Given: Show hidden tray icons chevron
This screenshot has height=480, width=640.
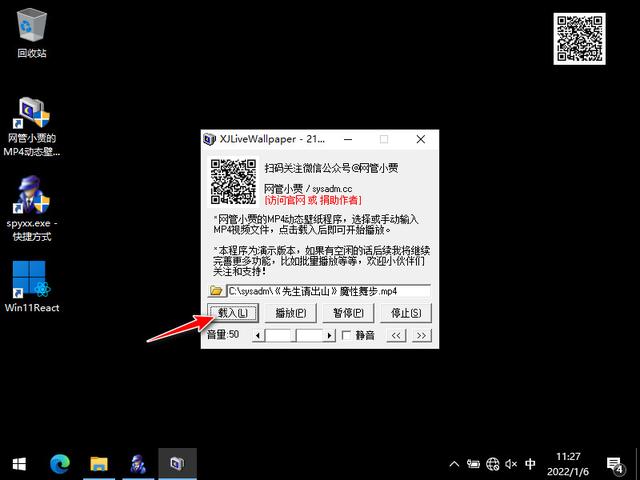Looking at the screenshot, I should [x=454, y=464].
